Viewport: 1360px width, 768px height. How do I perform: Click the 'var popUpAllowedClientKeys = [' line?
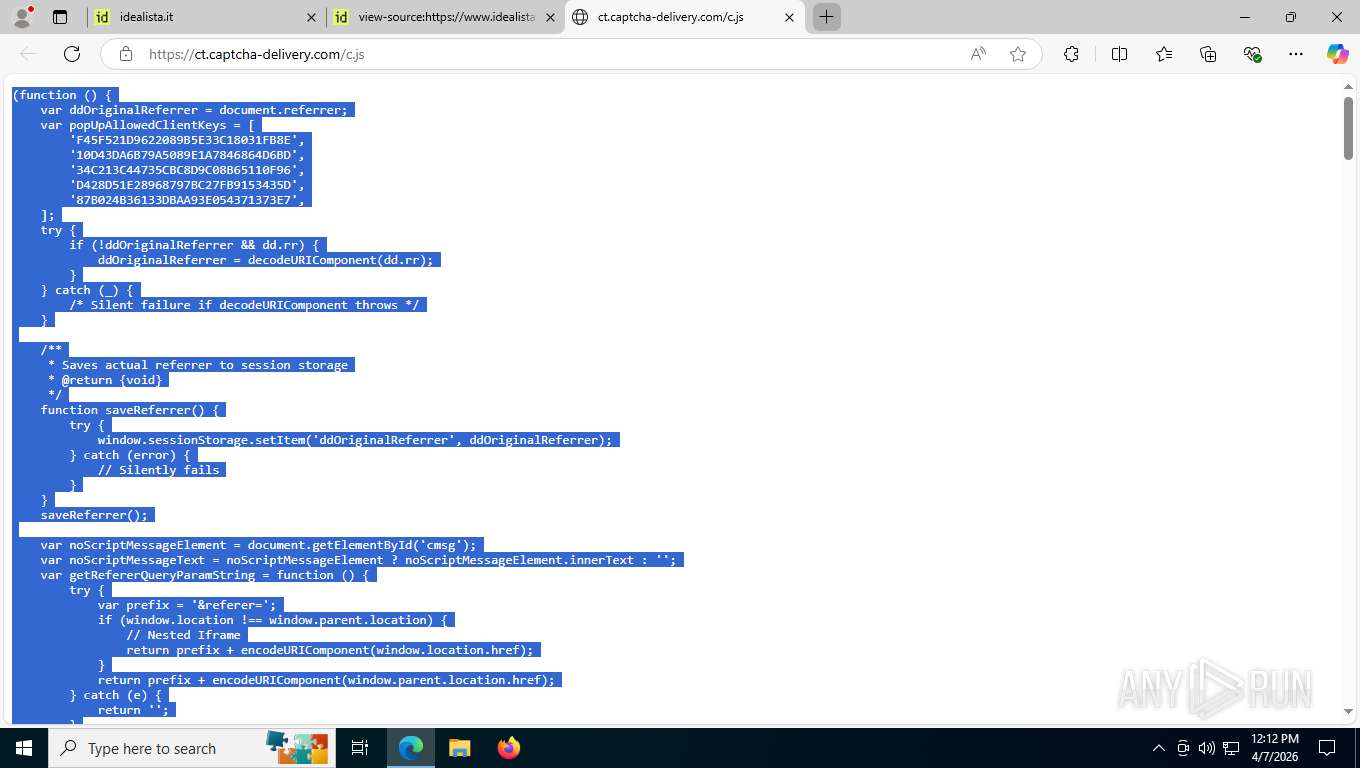tap(148, 125)
